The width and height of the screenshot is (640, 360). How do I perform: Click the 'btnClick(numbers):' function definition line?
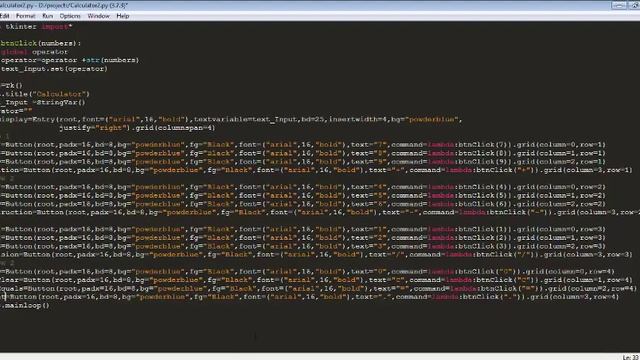pyautogui.click(x=41, y=43)
